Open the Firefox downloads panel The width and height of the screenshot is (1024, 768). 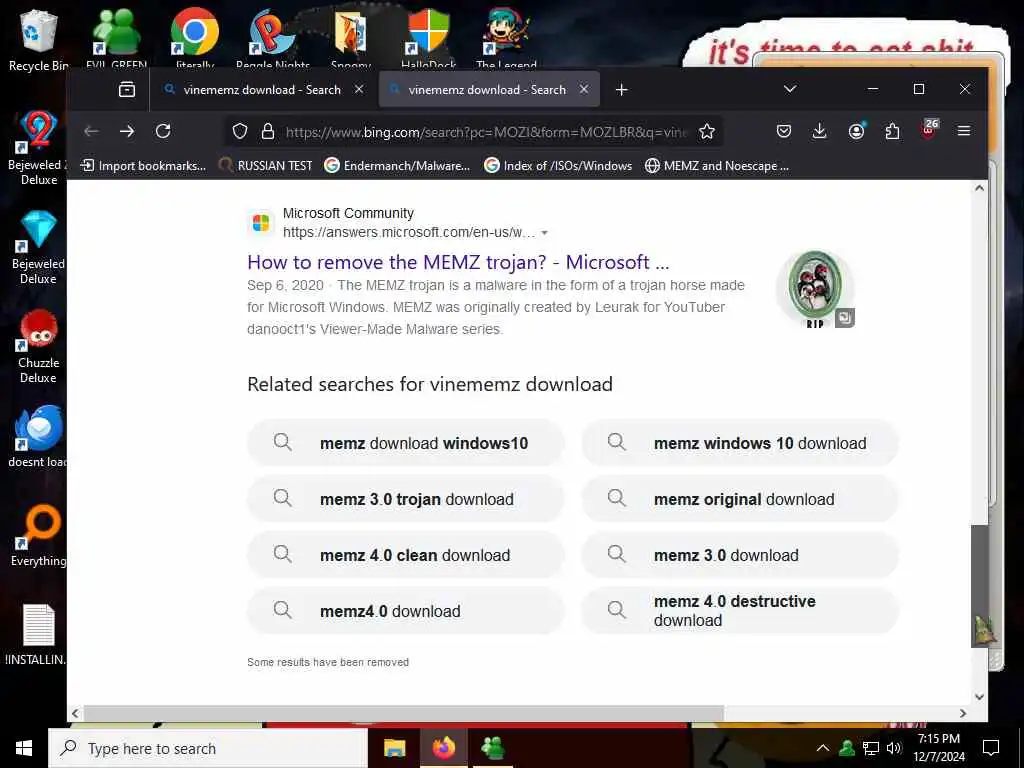point(819,131)
